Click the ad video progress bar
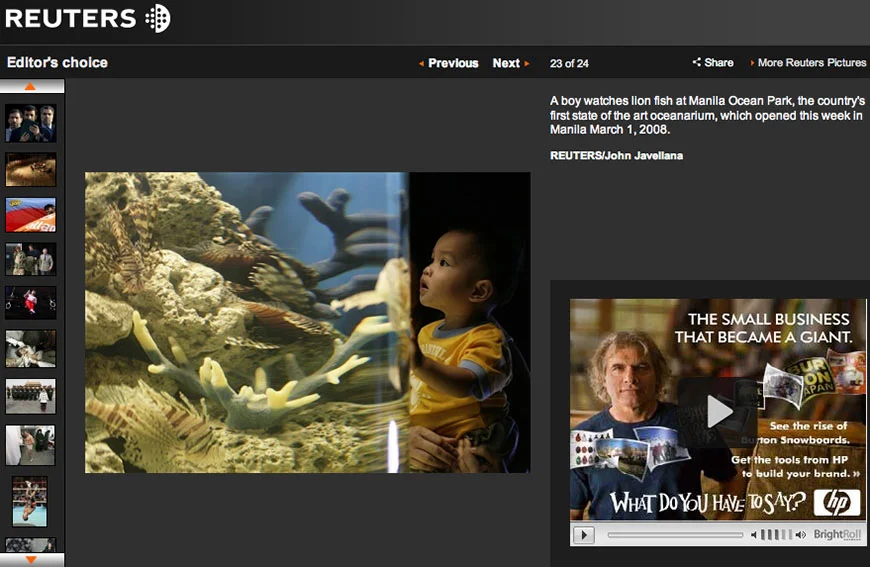This screenshot has width=870, height=567. (675, 535)
